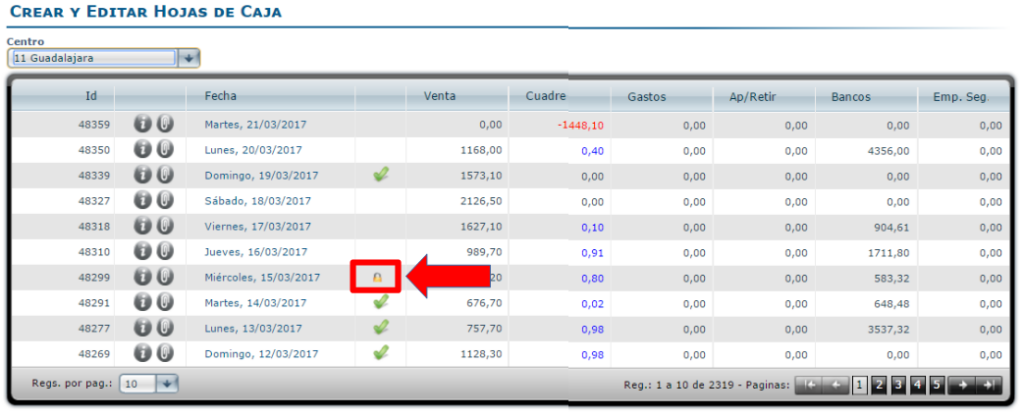1024x415 pixels.
Task: Click attachment paperclip for record 48350
Action: (165, 149)
